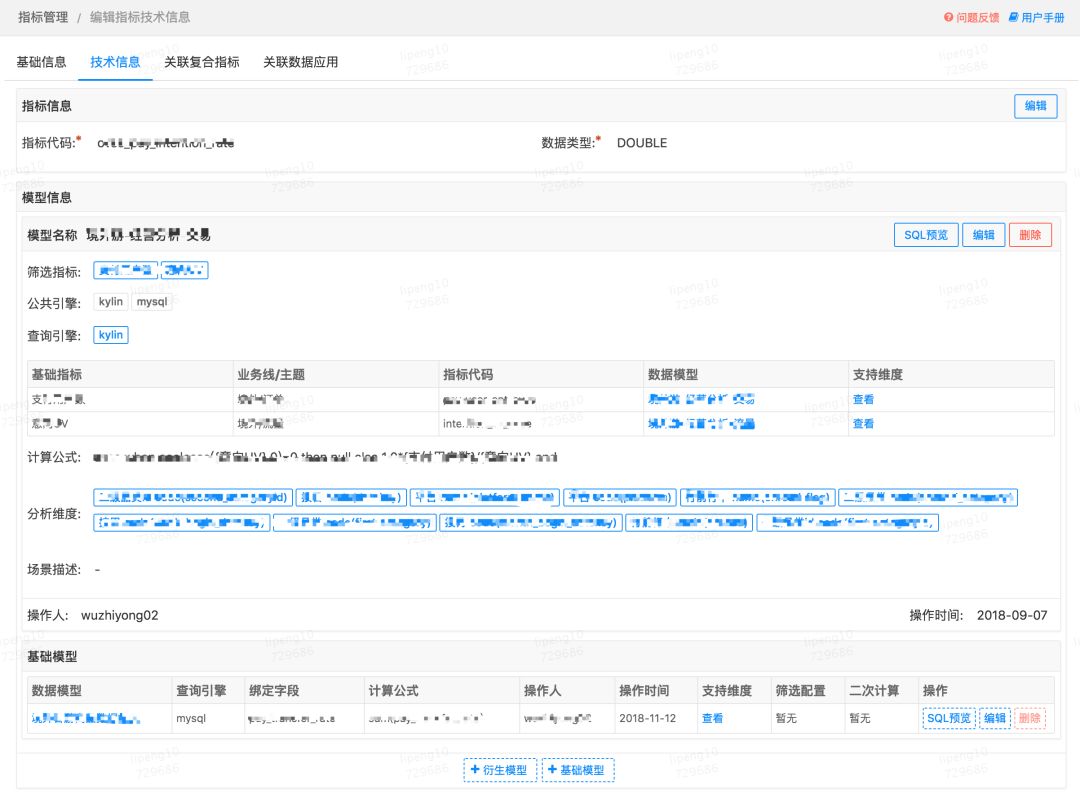Open the 关联数据应用 tab
Screen dimensions: 1080x793
(300, 62)
